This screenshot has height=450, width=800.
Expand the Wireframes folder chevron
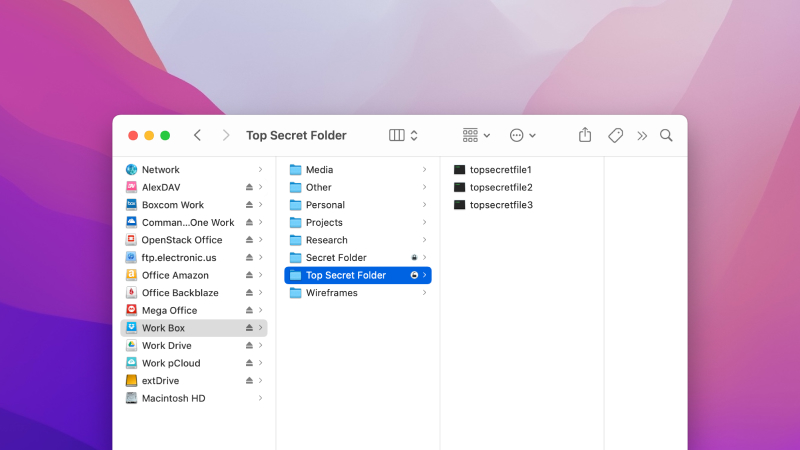(x=424, y=293)
